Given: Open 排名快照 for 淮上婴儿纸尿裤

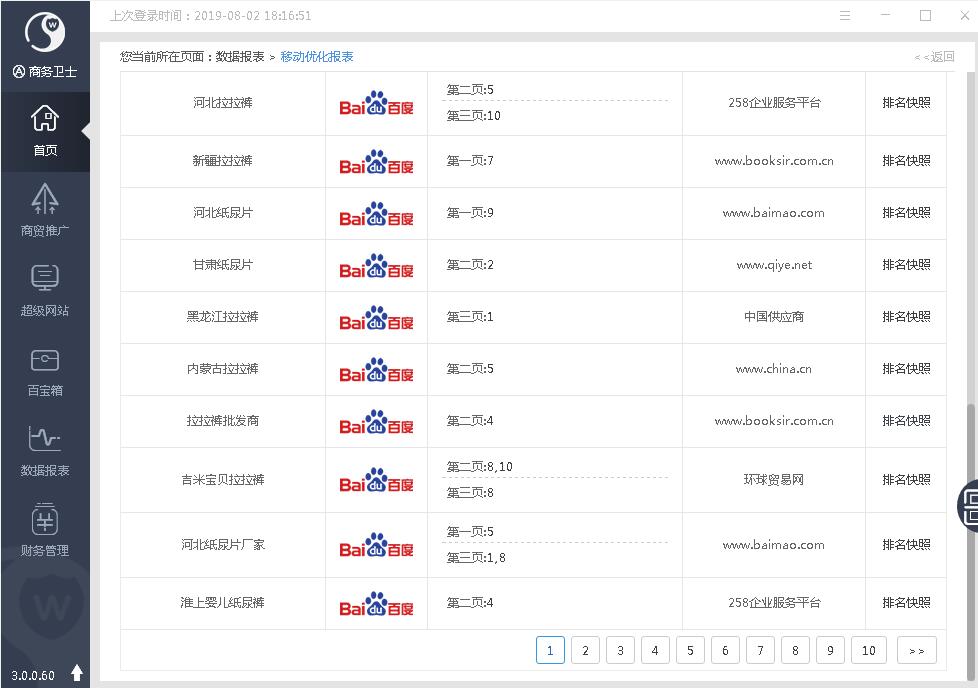Looking at the screenshot, I should point(905,603).
